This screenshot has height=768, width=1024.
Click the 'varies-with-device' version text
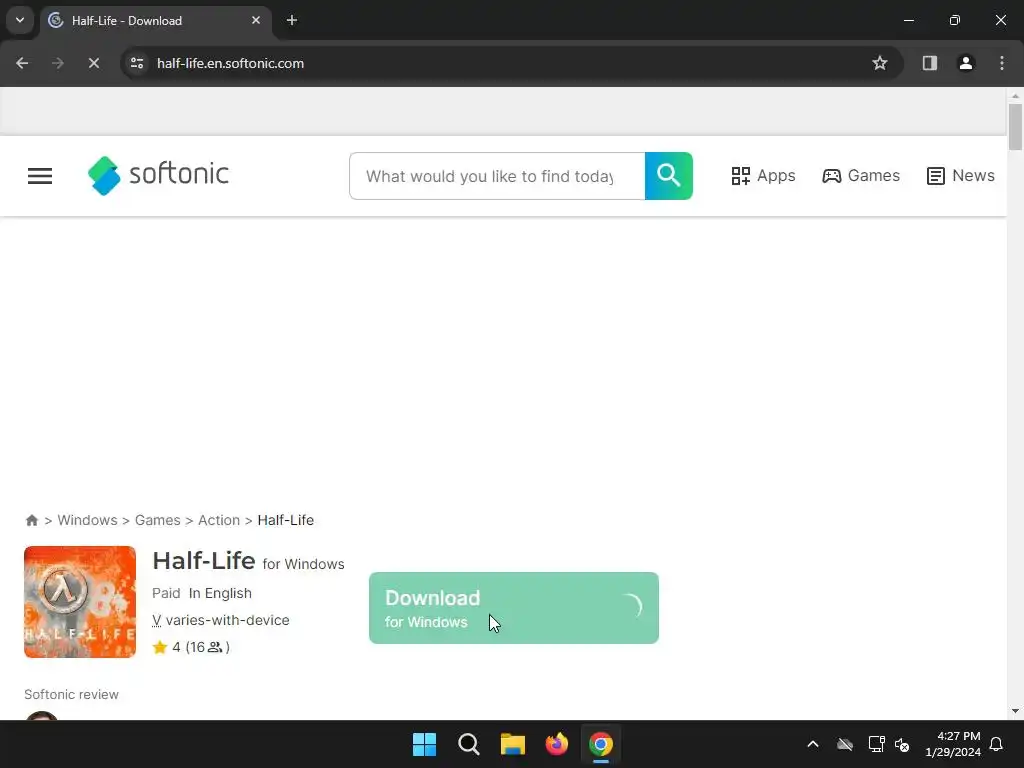click(x=227, y=620)
